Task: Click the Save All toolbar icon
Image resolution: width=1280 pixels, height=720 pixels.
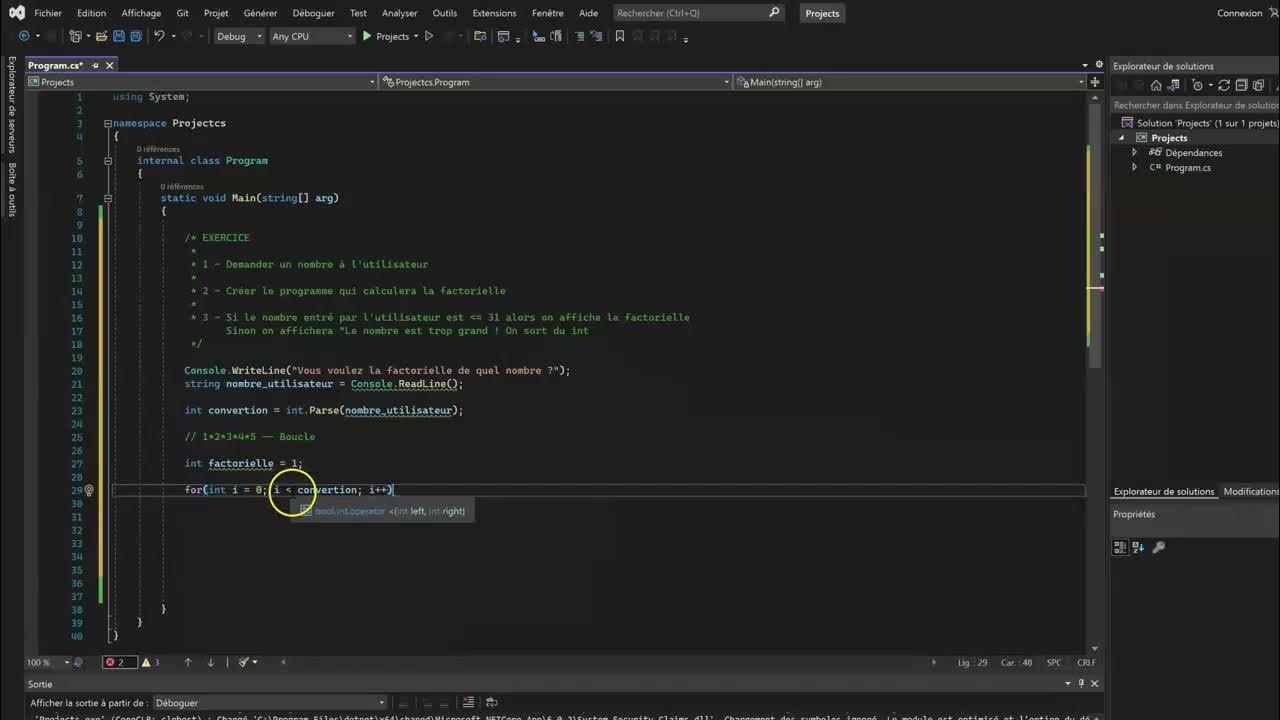Action: point(135,36)
